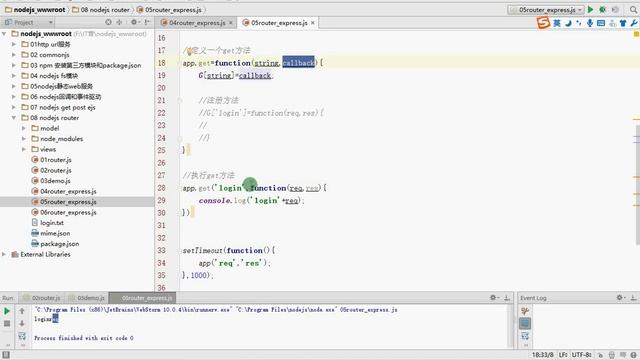This screenshot has height=360, width=640.
Task: Open the Sogou skin shirt icon
Action: click(623, 23)
